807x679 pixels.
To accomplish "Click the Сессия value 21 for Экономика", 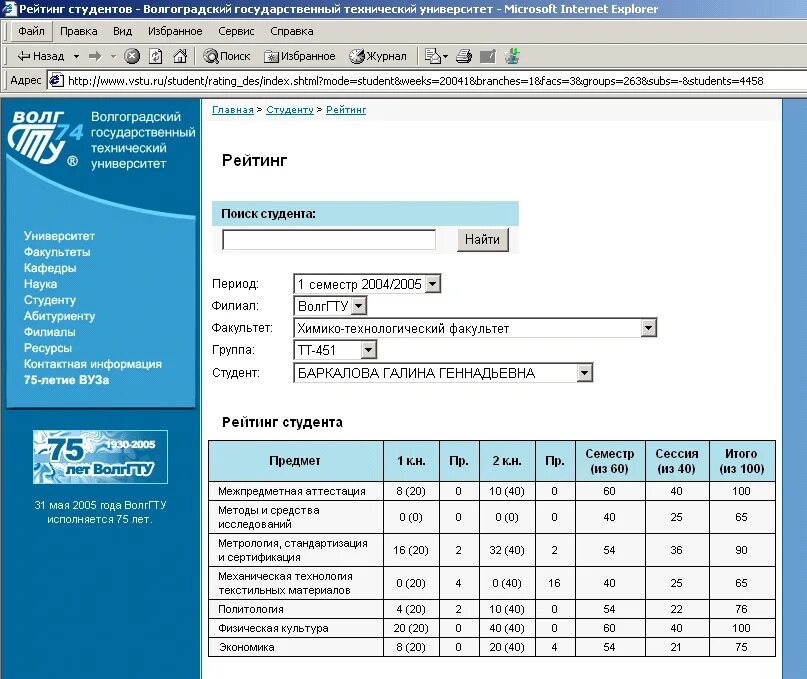I will click(676, 647).
